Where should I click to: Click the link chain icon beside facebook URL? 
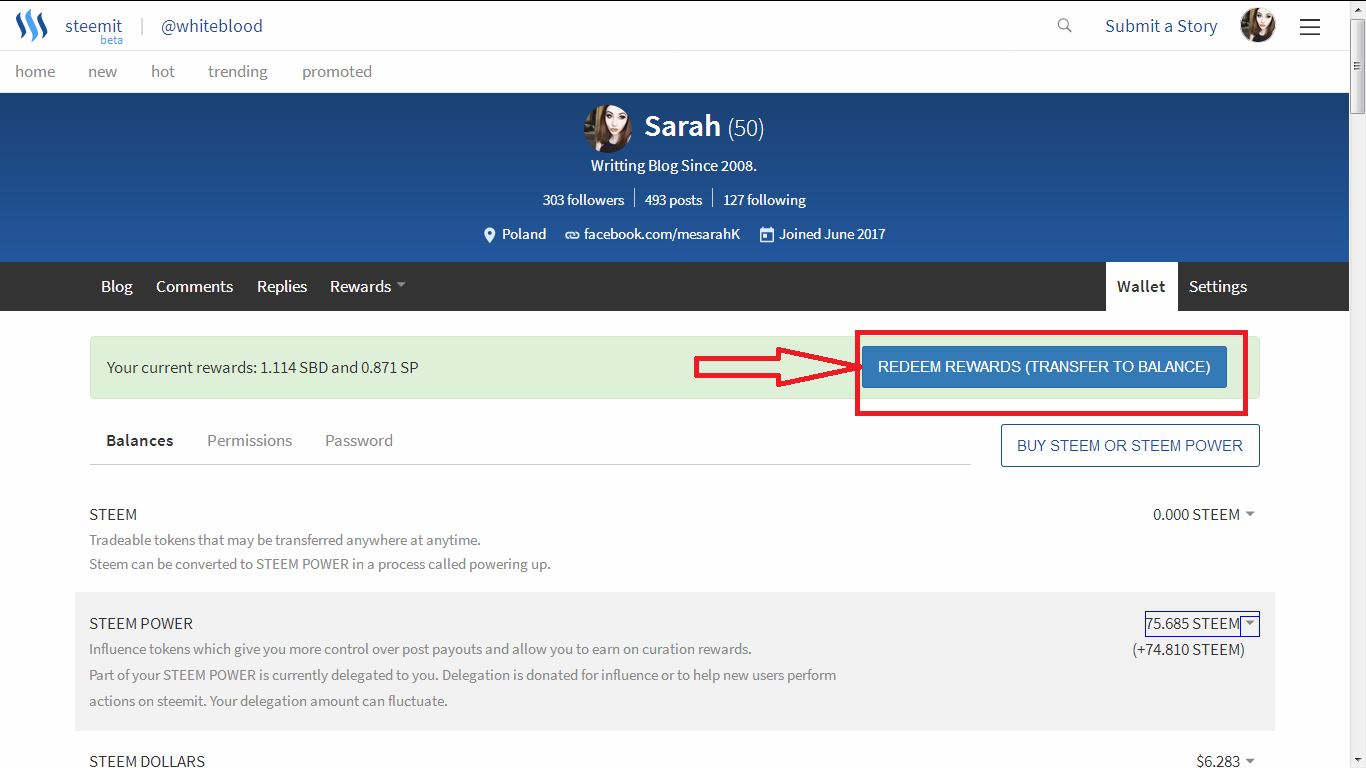(572, 235)
